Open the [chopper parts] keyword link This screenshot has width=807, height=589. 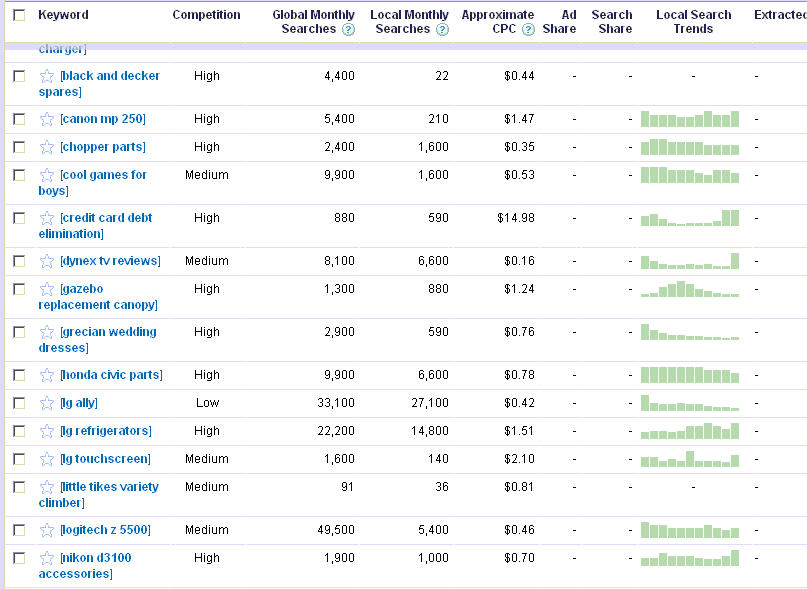pyautogui.click(x=103, y=147)
